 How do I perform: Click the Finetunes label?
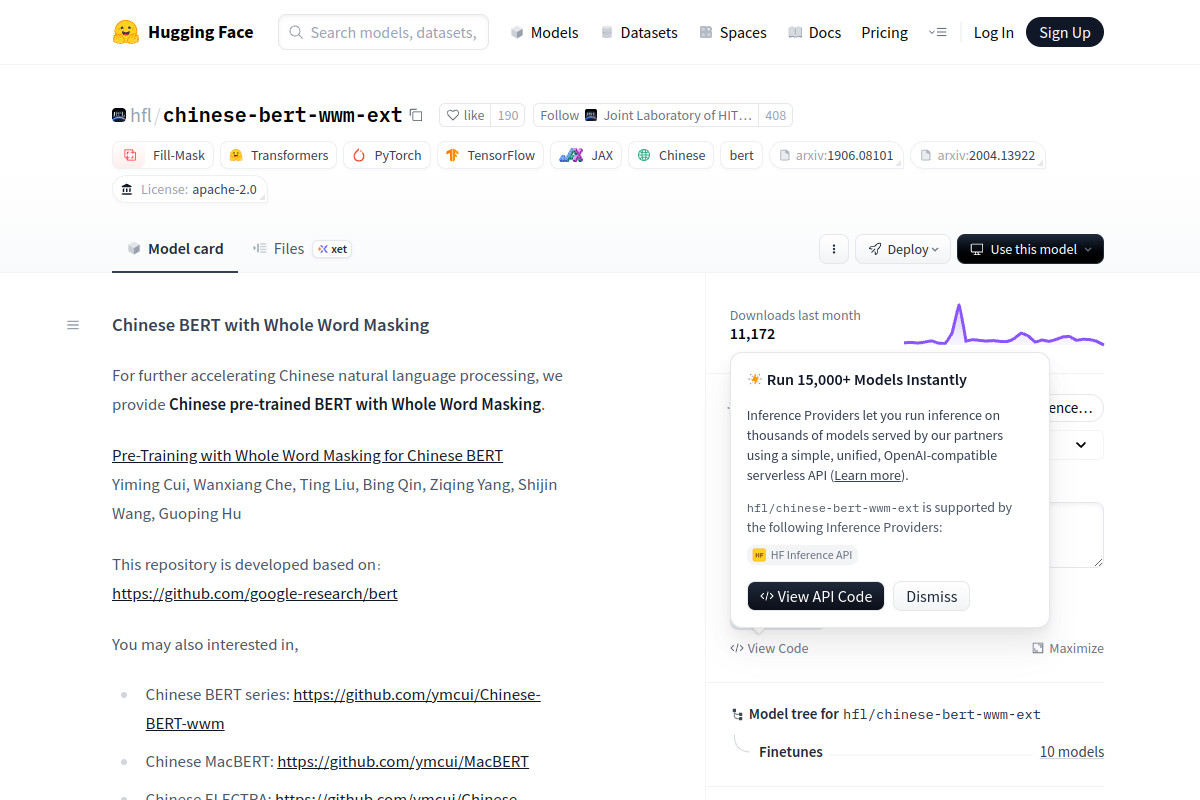click(x=791, y=752)
